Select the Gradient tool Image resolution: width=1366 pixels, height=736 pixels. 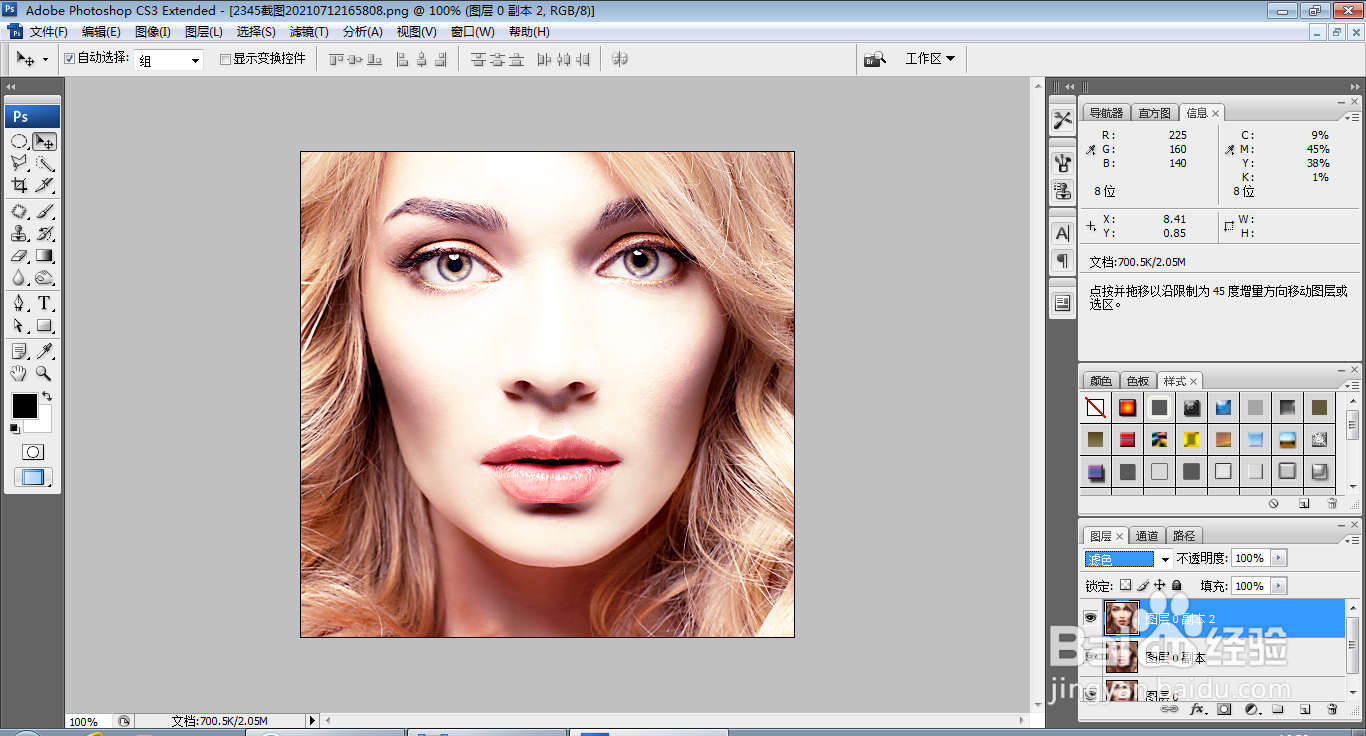click(45, 256)
